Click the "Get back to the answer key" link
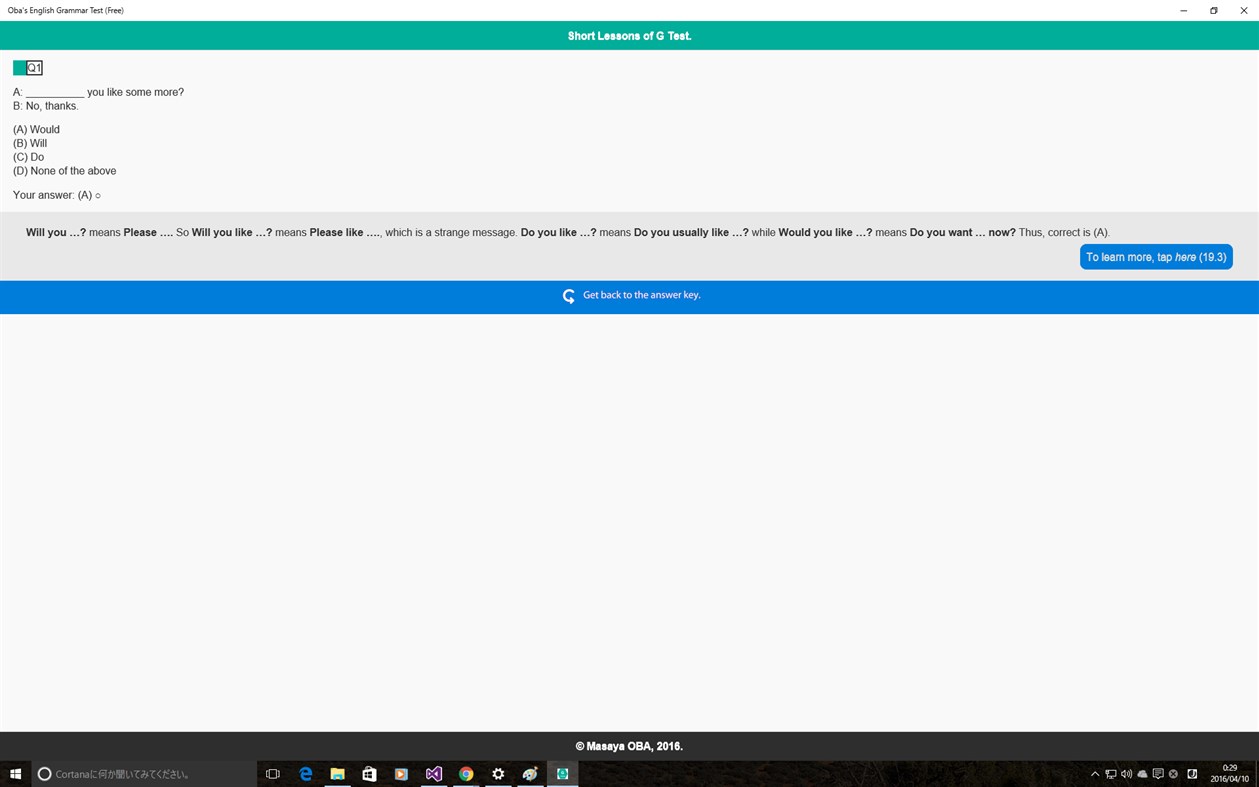1259x787 pixels. point(643,295)
